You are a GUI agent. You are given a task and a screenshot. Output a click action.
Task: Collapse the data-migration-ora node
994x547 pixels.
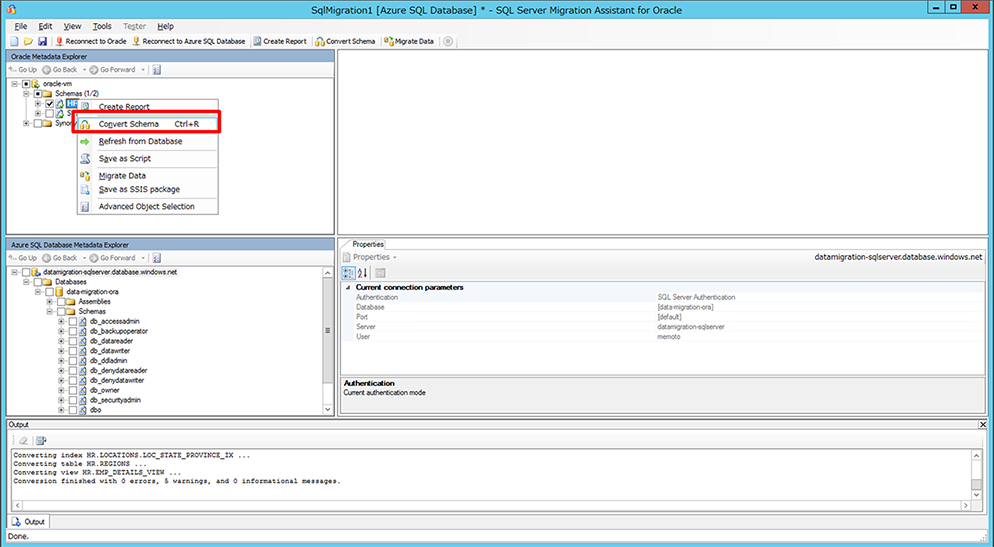click(38, 292)
